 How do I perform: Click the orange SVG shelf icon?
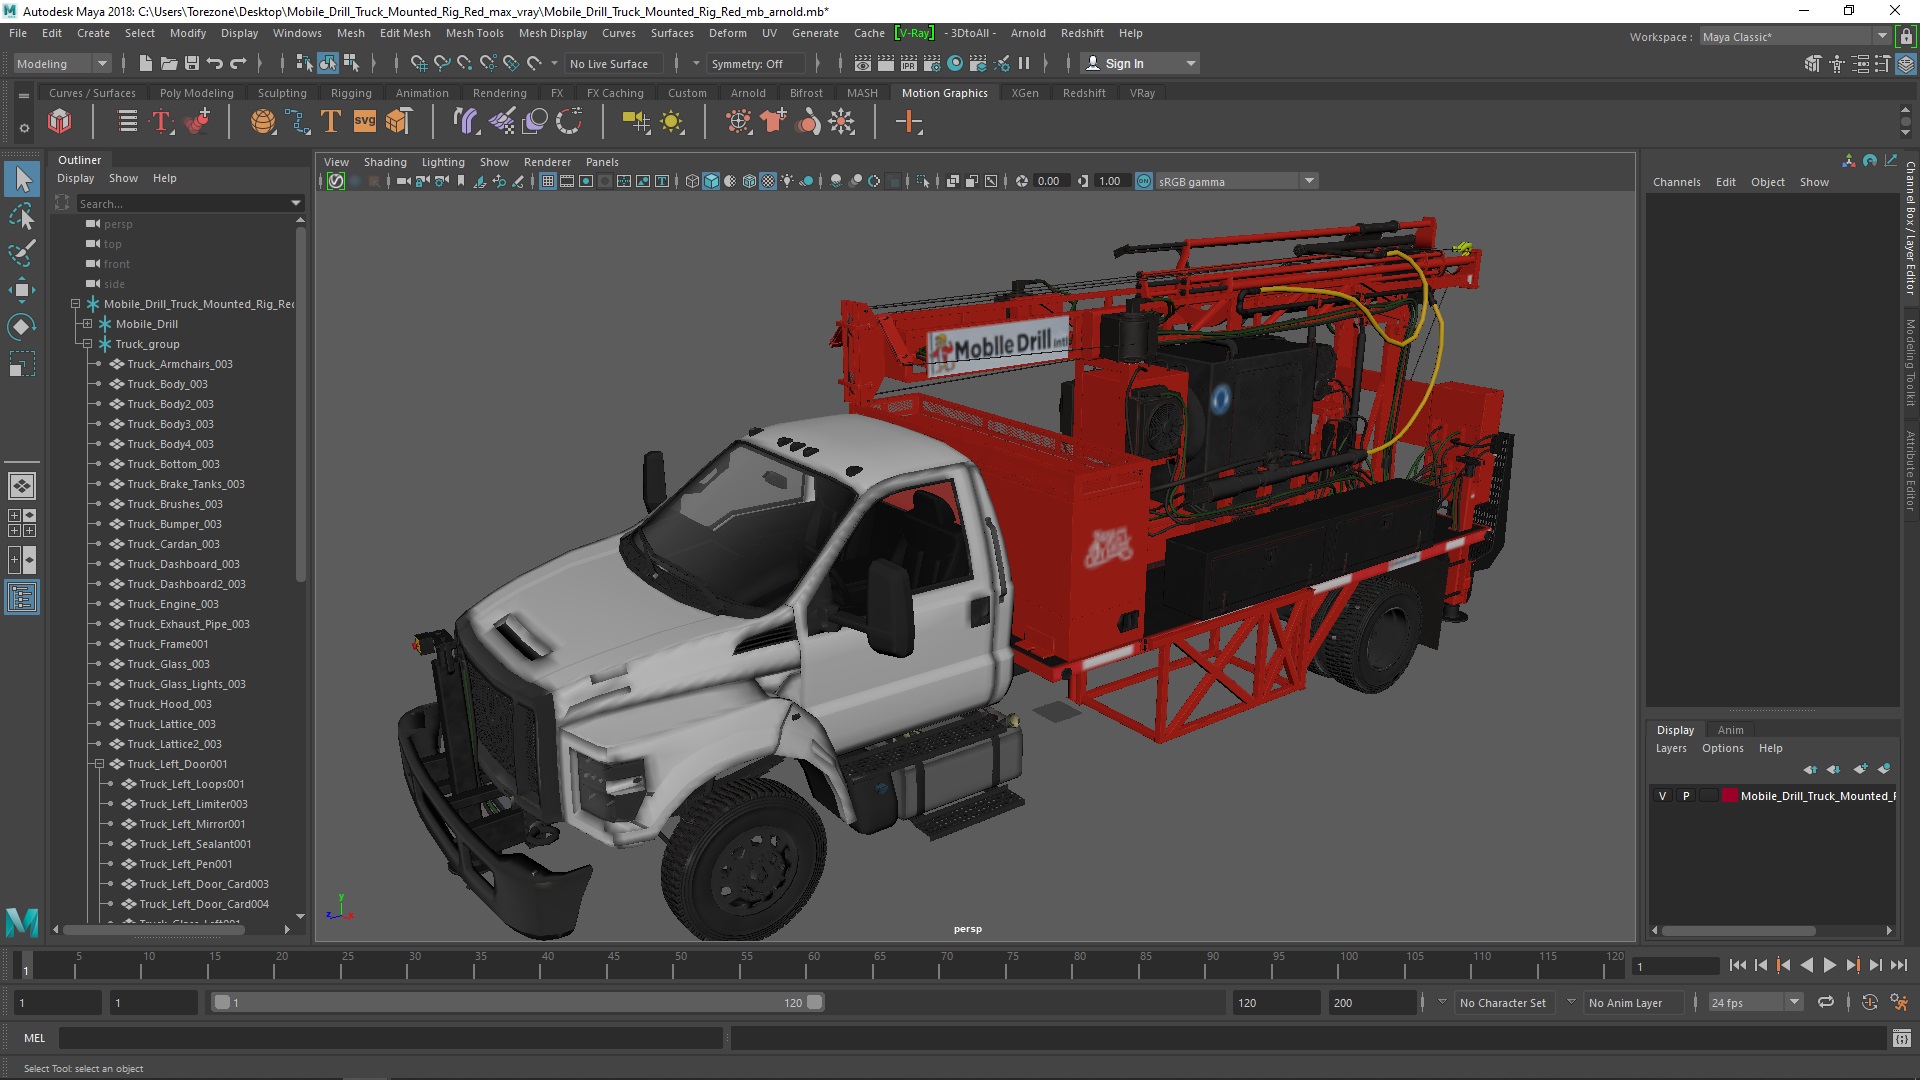coord(365,122)
